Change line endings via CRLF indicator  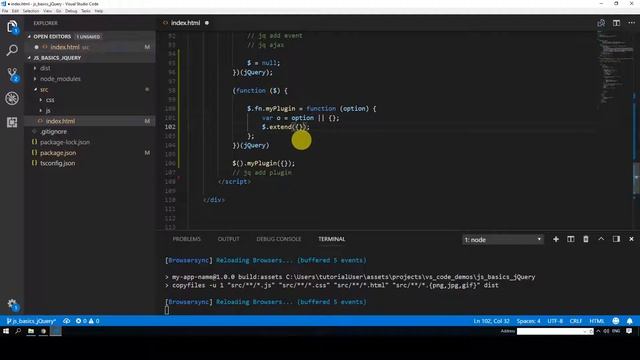[576, 321]
